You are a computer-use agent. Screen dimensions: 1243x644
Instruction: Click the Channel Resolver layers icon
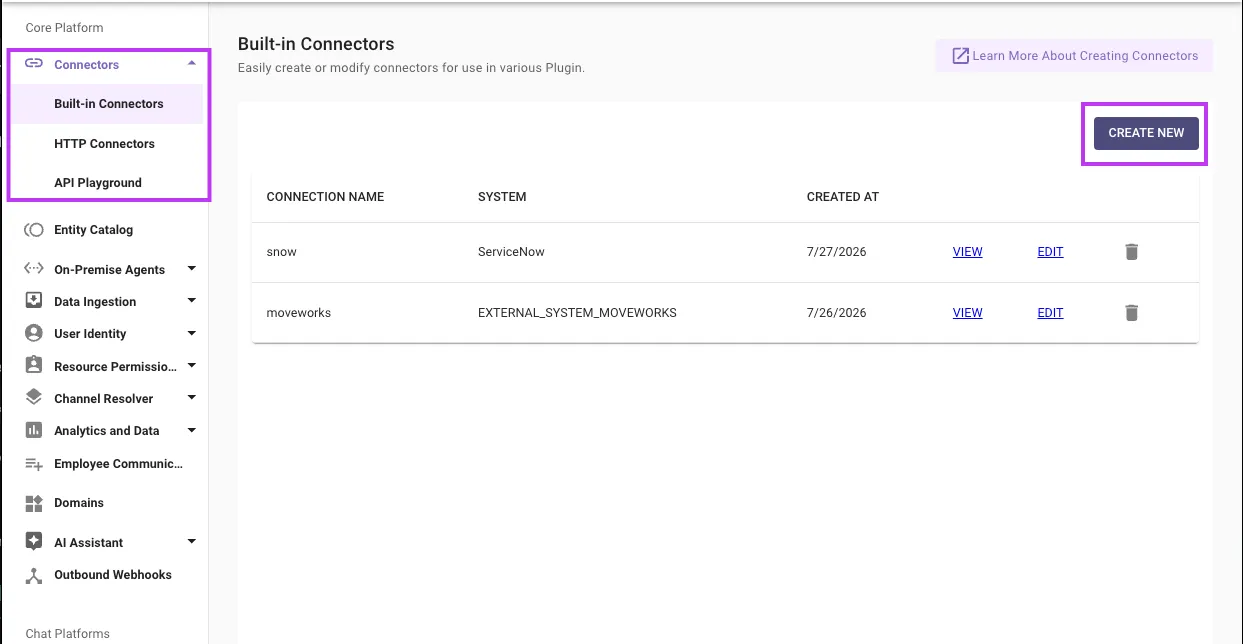pyautogui.click(x=34, y=398)
